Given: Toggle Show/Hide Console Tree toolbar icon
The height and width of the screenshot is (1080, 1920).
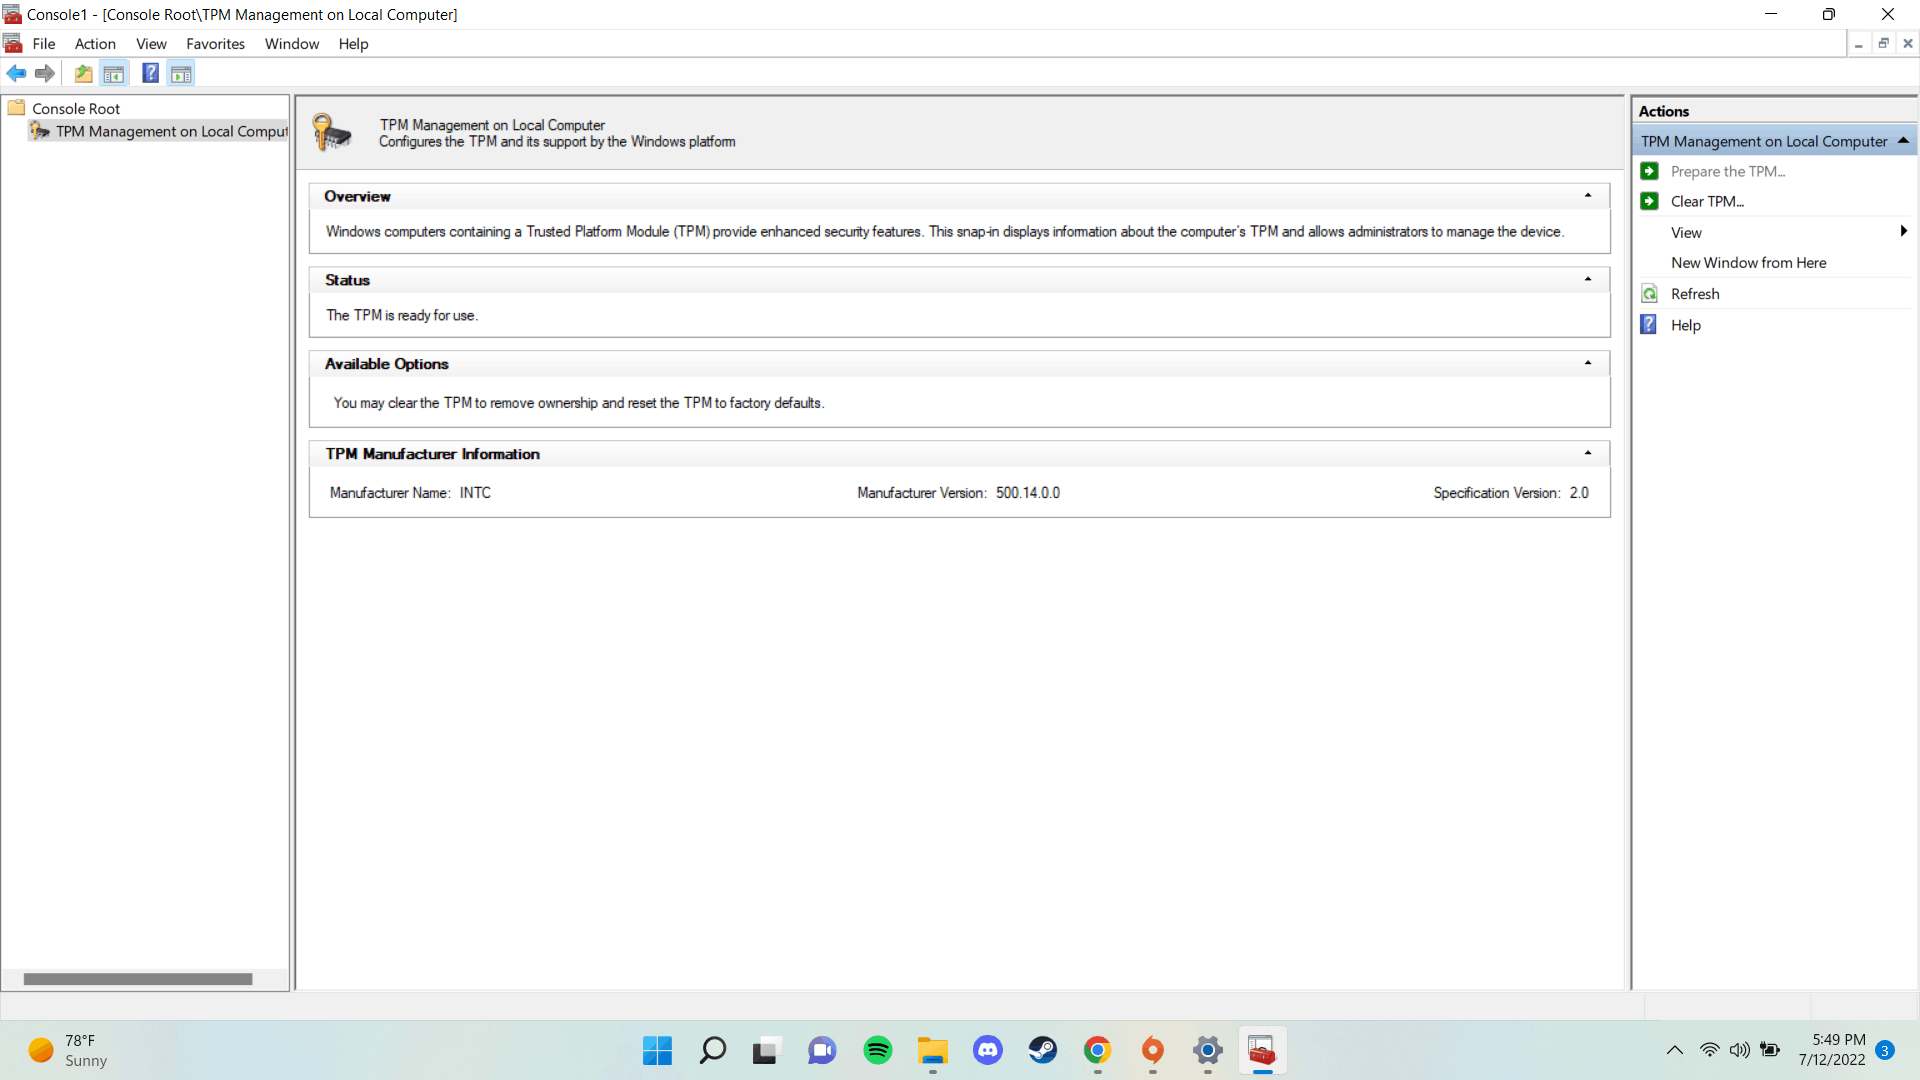Looking at the screenshot, I should tap(114, 73).
